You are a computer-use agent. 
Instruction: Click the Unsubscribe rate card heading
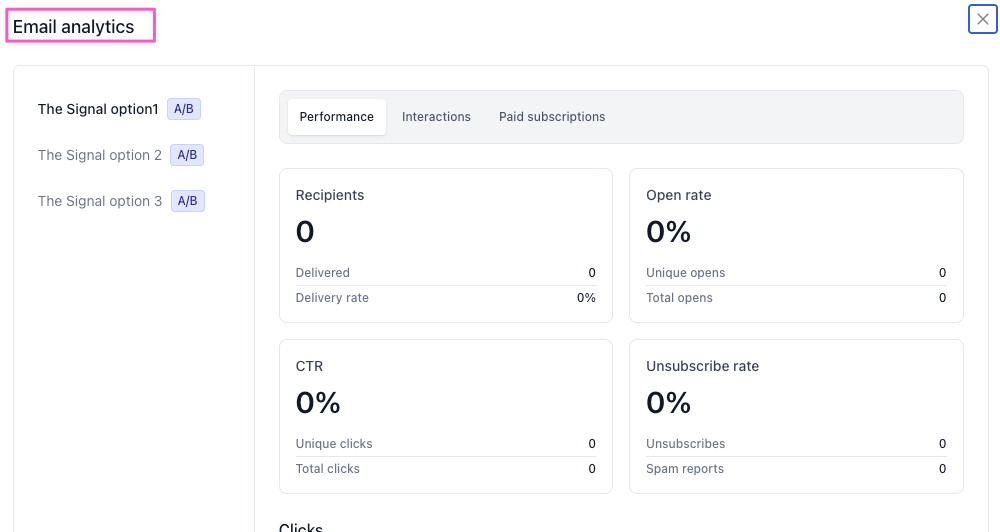click(x=702, y=366)
